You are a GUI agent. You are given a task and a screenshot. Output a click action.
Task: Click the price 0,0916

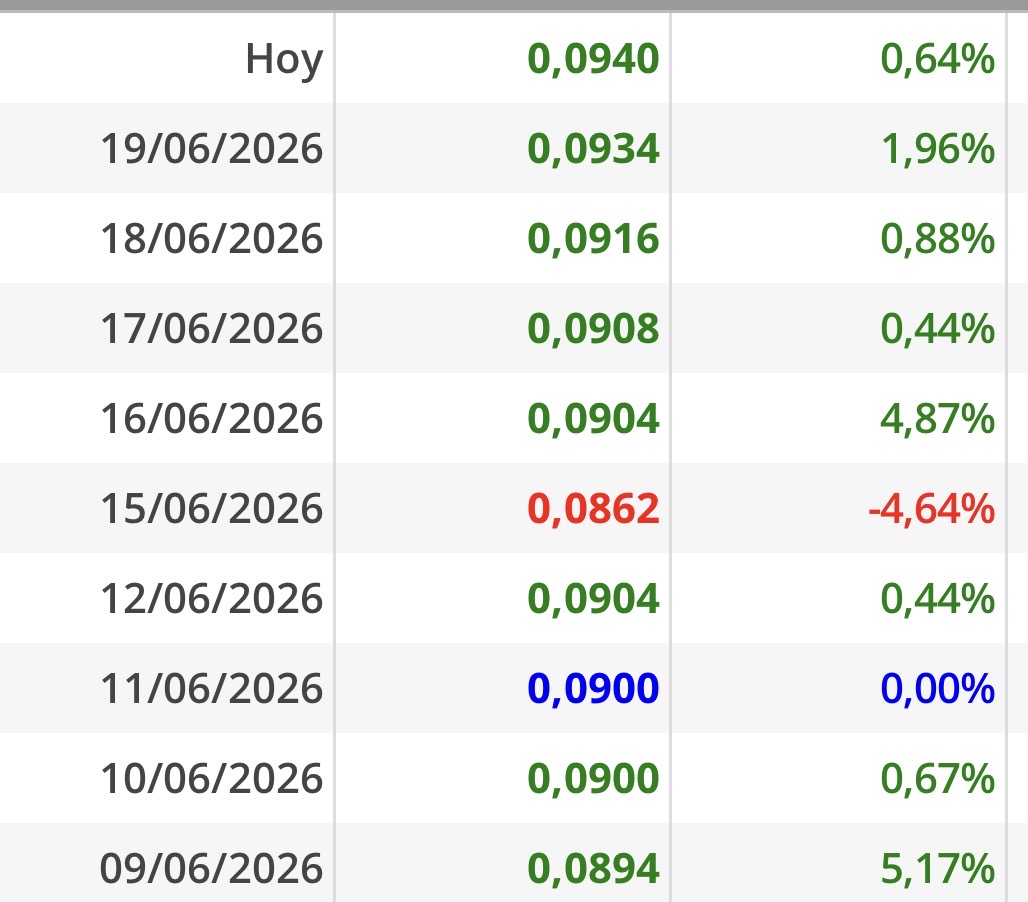pyautogui.click(x=593, y=238)
